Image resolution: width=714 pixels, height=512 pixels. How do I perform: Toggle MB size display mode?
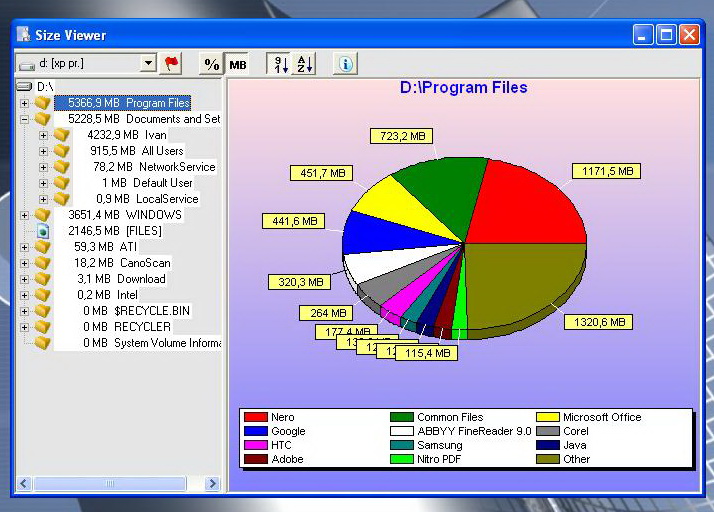point(237,64)
